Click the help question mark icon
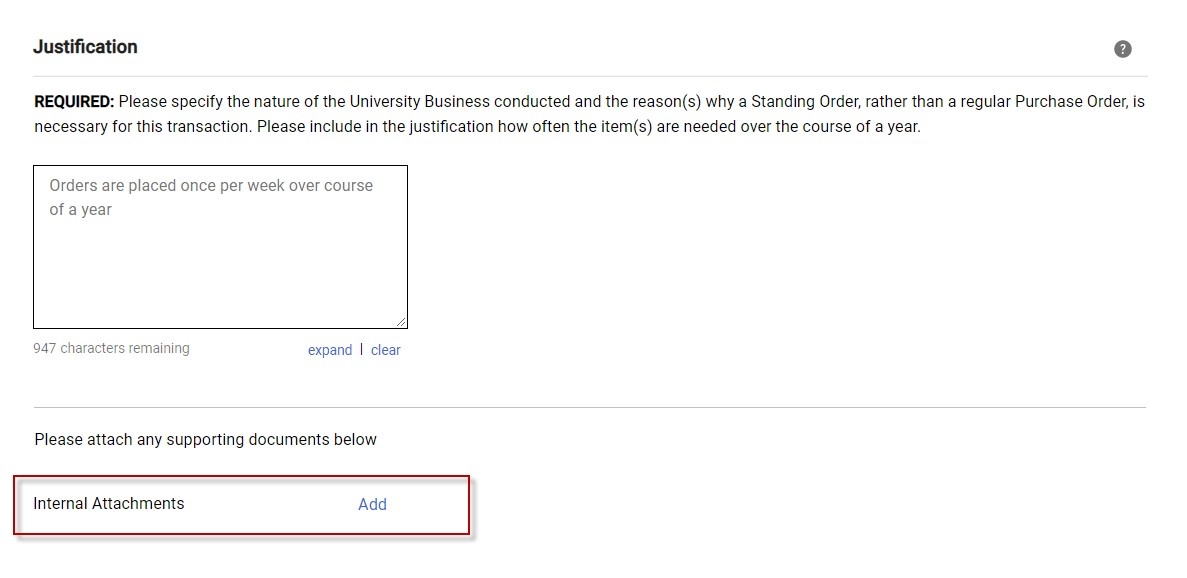 pyautogui.click(x=1123, y=49)
